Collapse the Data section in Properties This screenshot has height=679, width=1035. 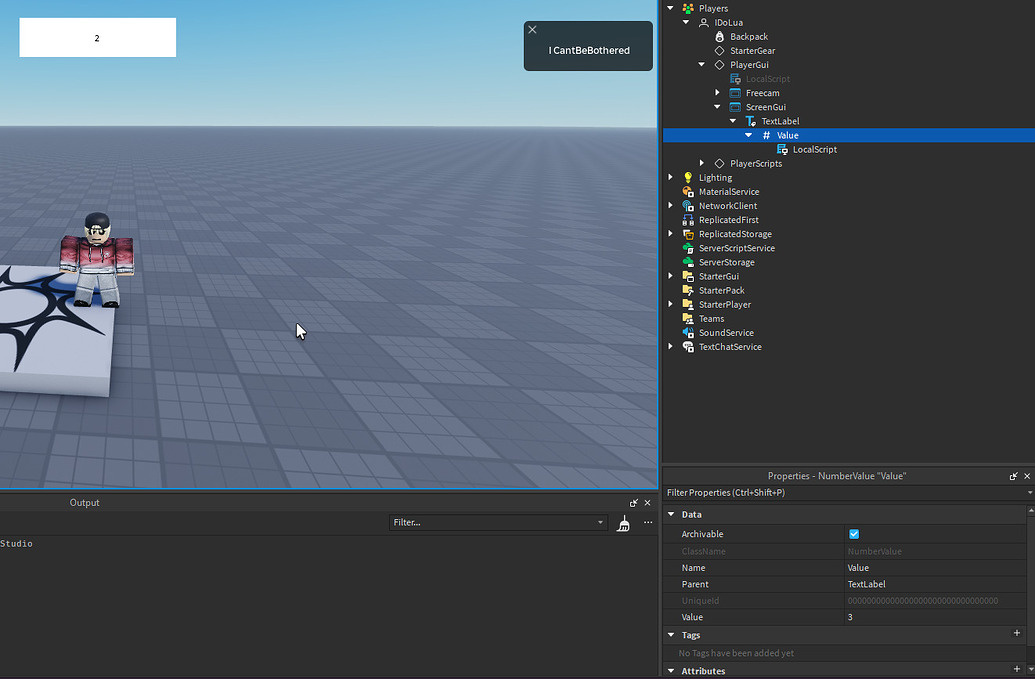pyautogui.click(x=671, y=514)
